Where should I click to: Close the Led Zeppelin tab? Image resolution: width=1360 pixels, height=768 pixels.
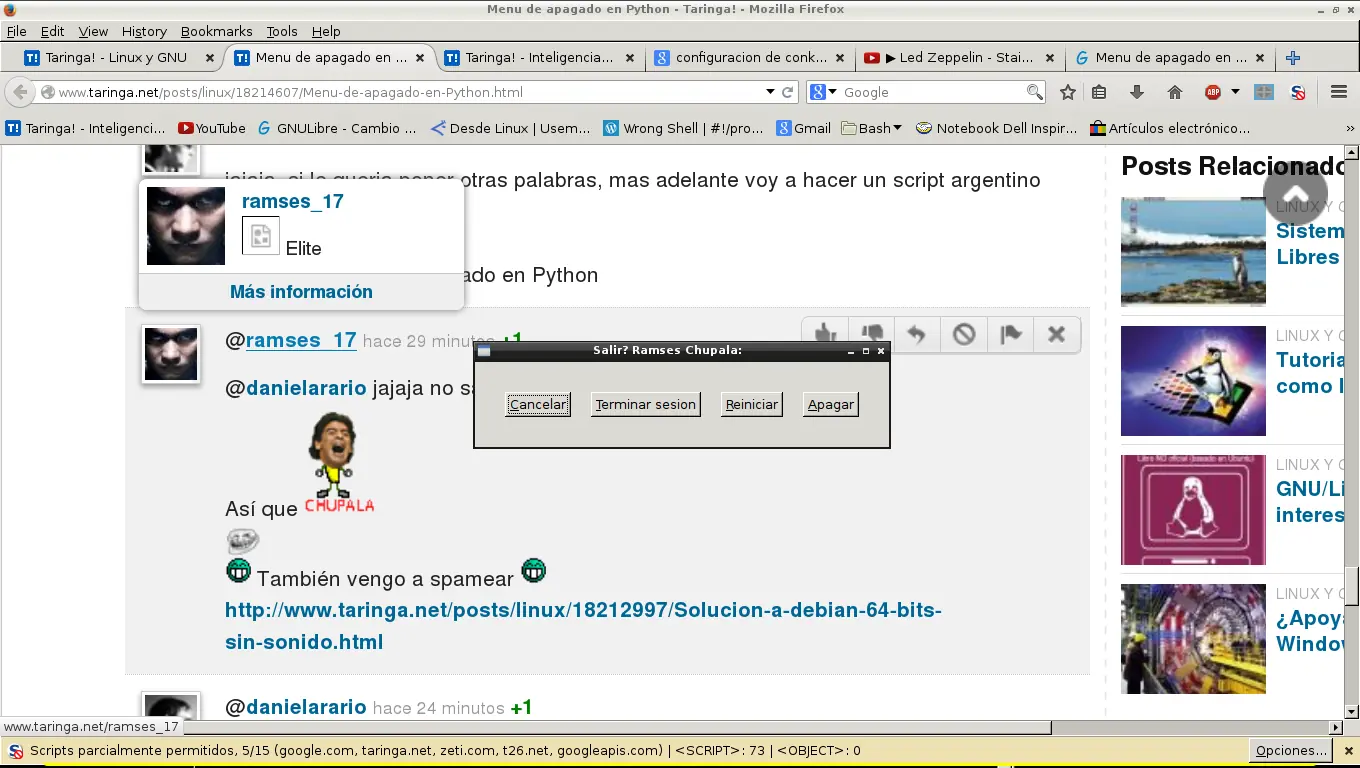[1049, 58]
